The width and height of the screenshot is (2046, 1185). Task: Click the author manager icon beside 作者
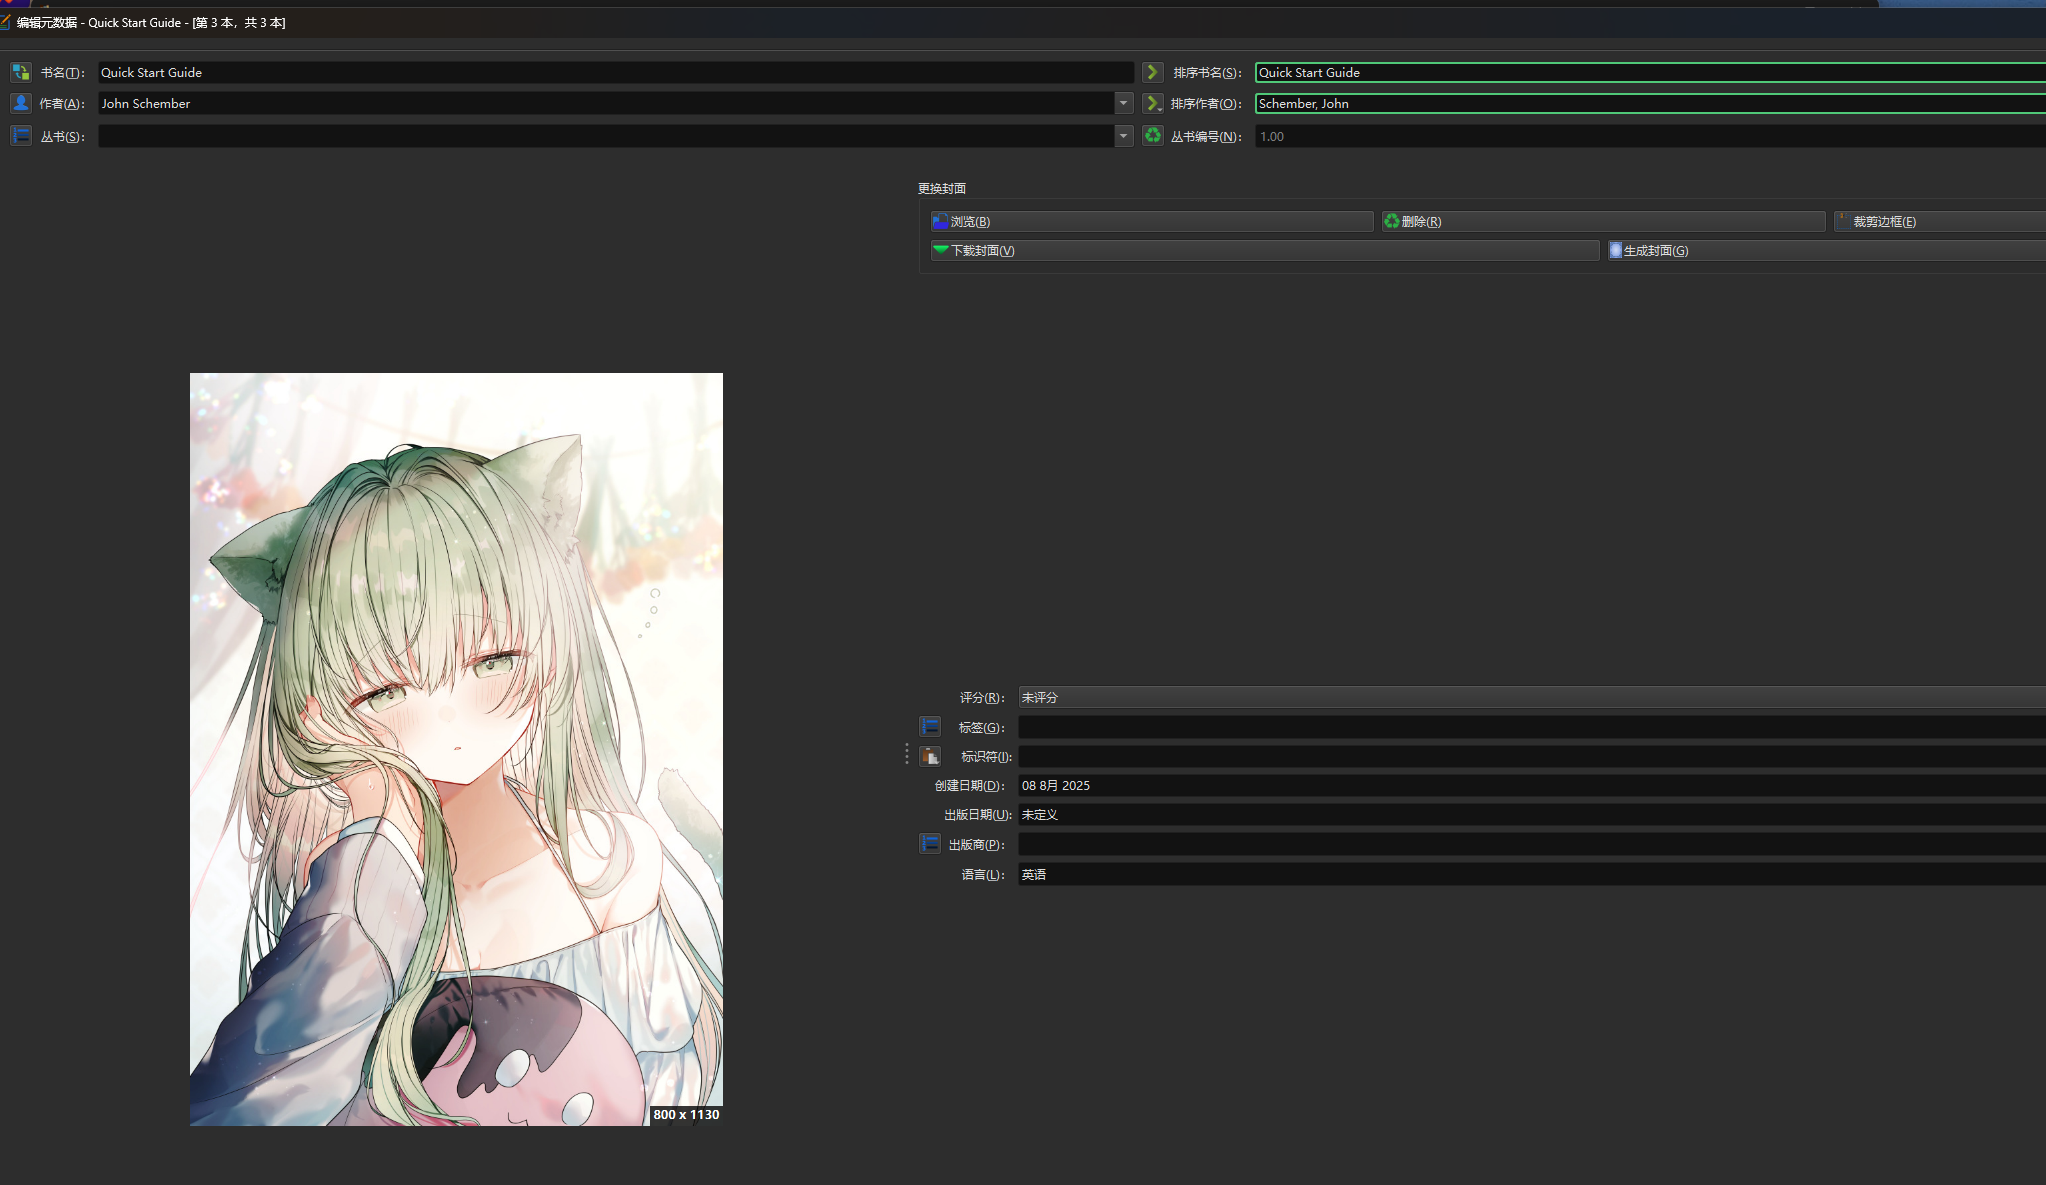[21, 103]
